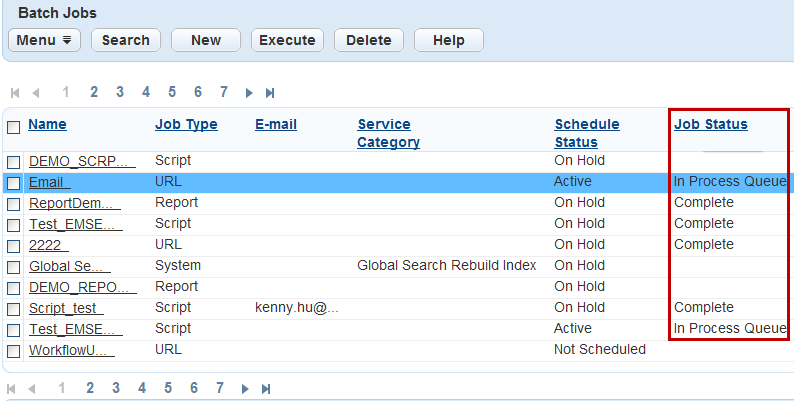Sort by Job Status column header

point(710,124)
